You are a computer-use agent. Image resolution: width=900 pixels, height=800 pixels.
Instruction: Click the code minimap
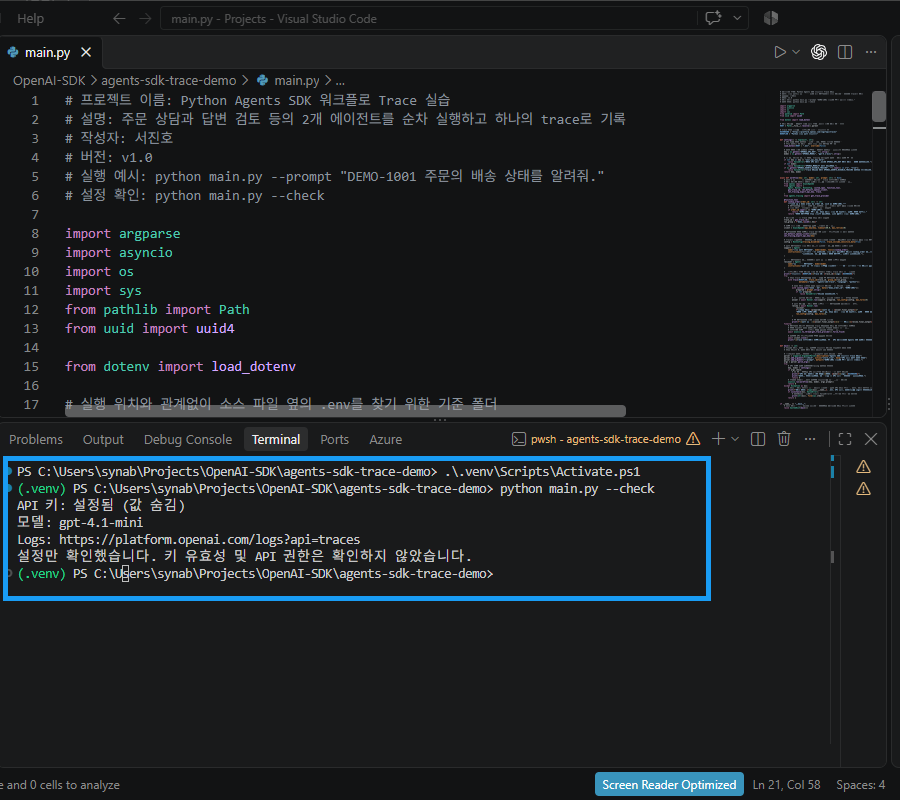tap(825, 248)
